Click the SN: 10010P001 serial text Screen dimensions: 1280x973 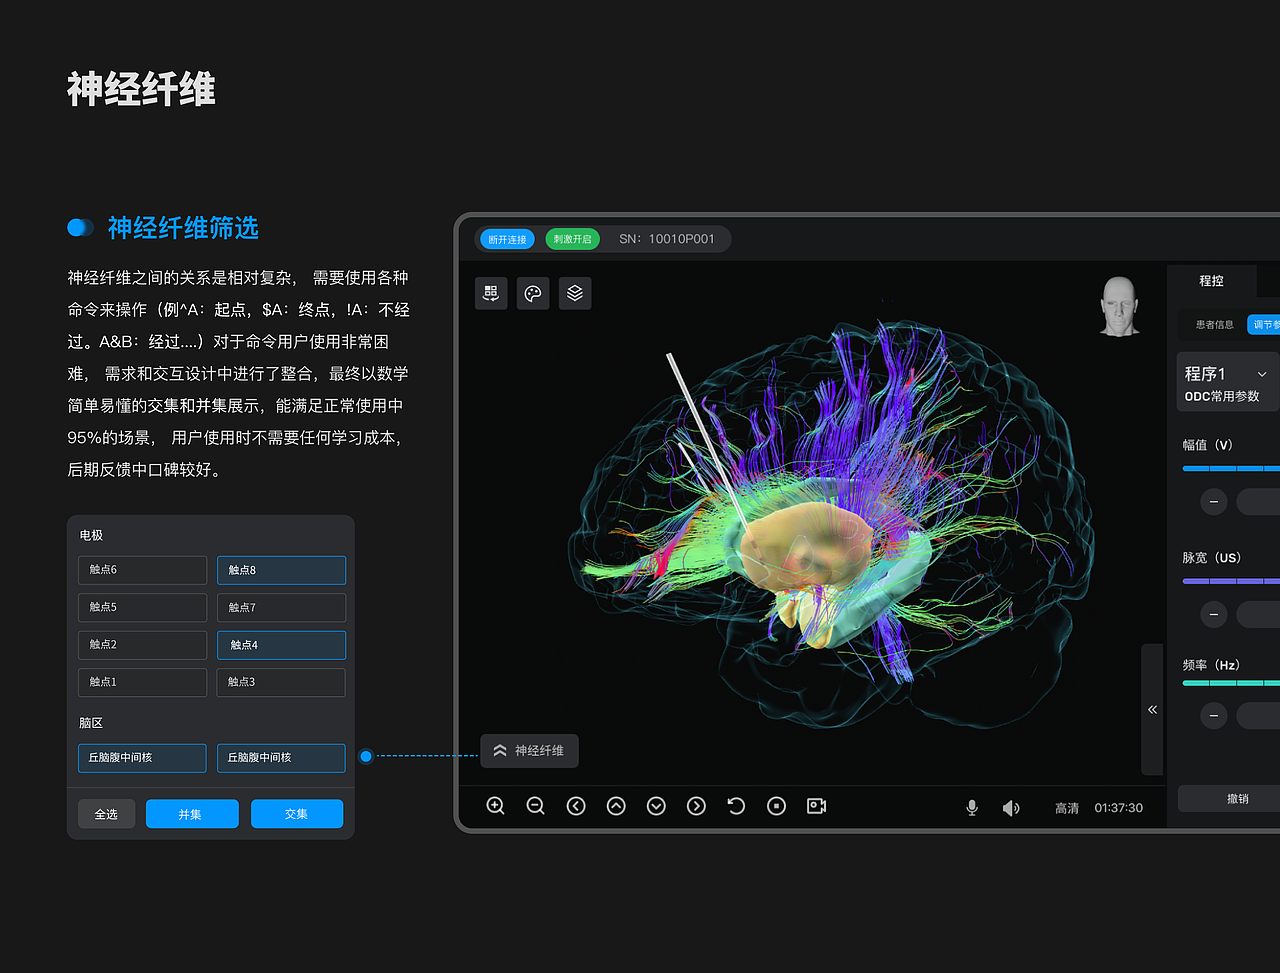click(x=667, y=239)
